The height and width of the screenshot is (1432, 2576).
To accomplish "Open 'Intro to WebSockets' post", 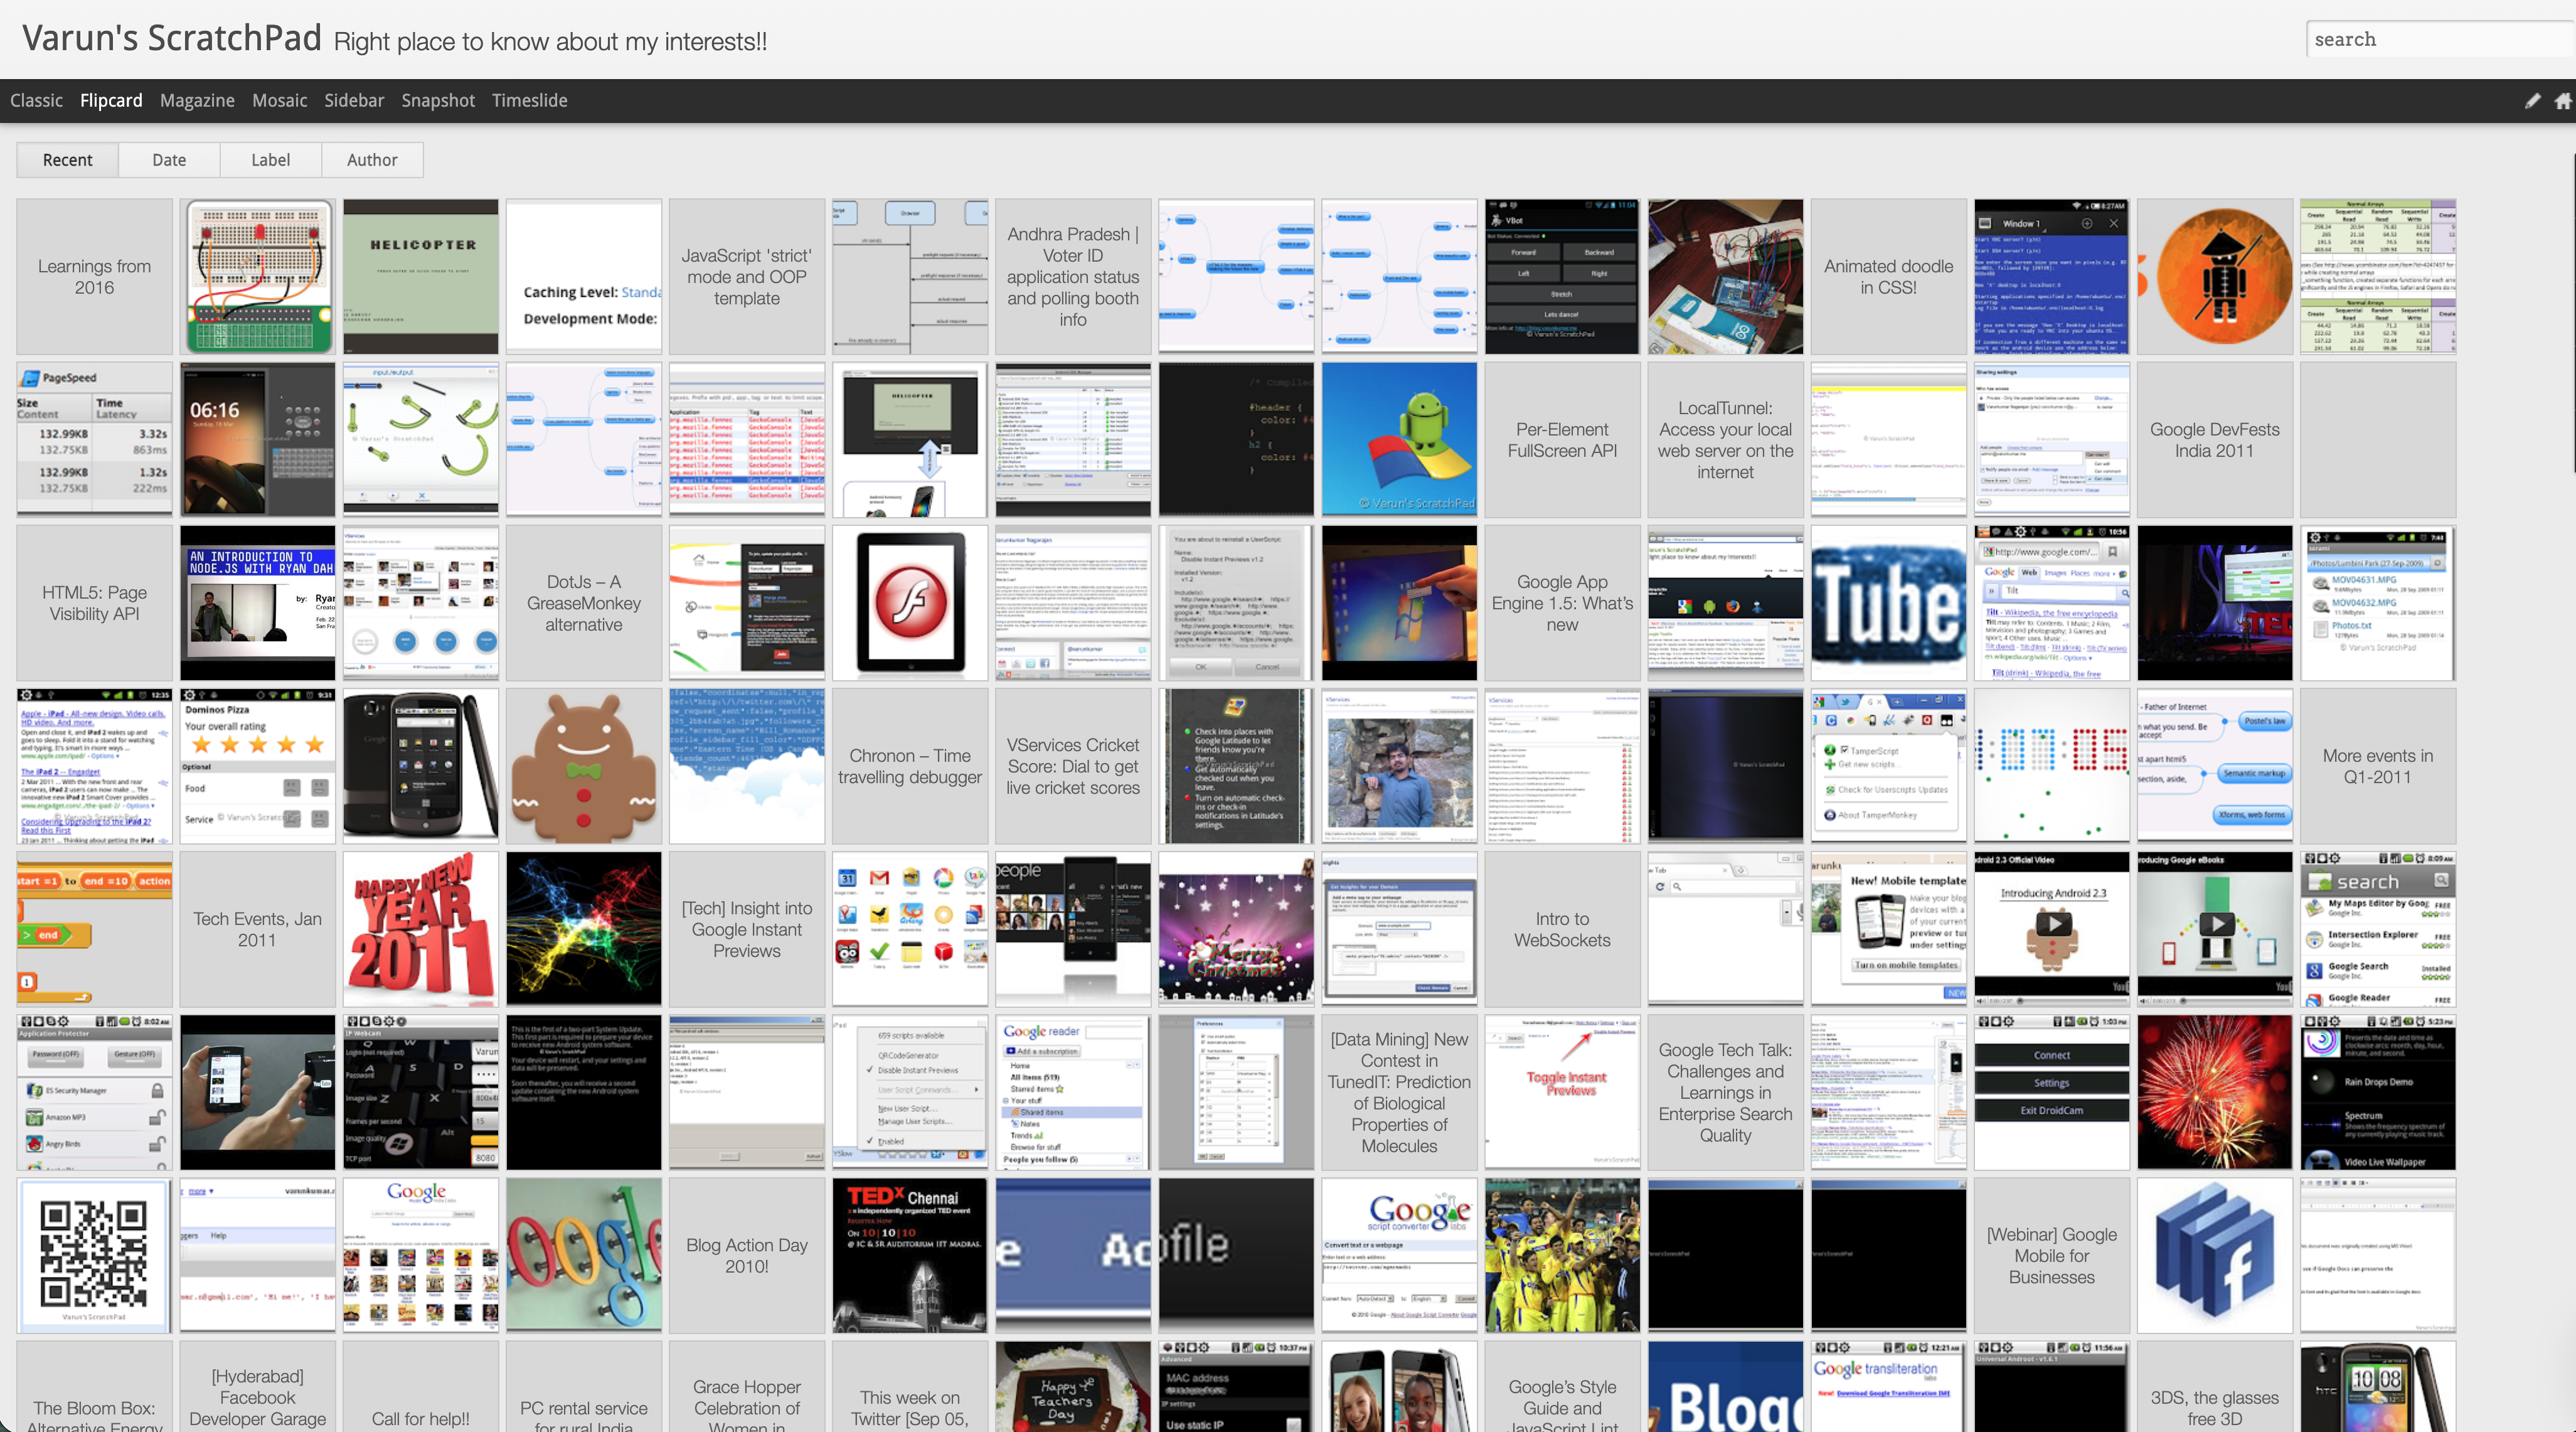I will 1562,929.
